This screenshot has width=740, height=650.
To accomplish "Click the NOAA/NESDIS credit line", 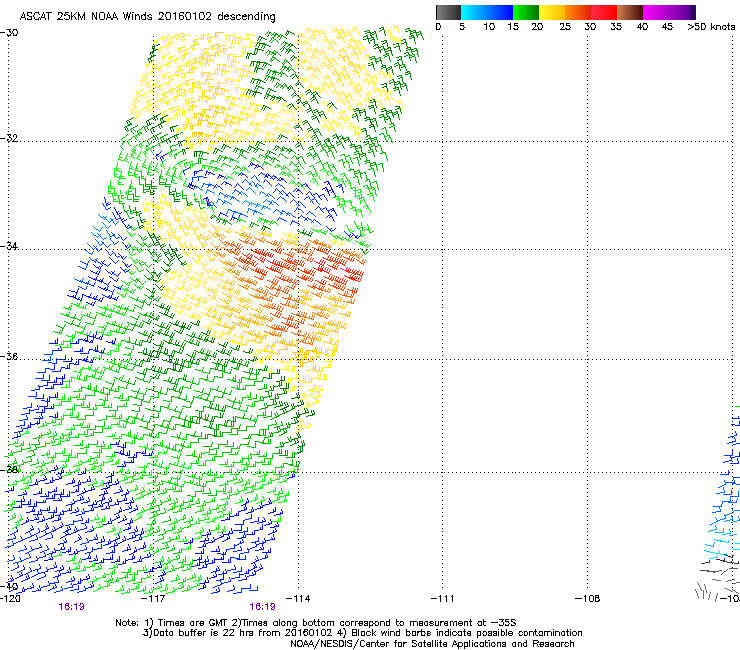I will coord(432,644).
